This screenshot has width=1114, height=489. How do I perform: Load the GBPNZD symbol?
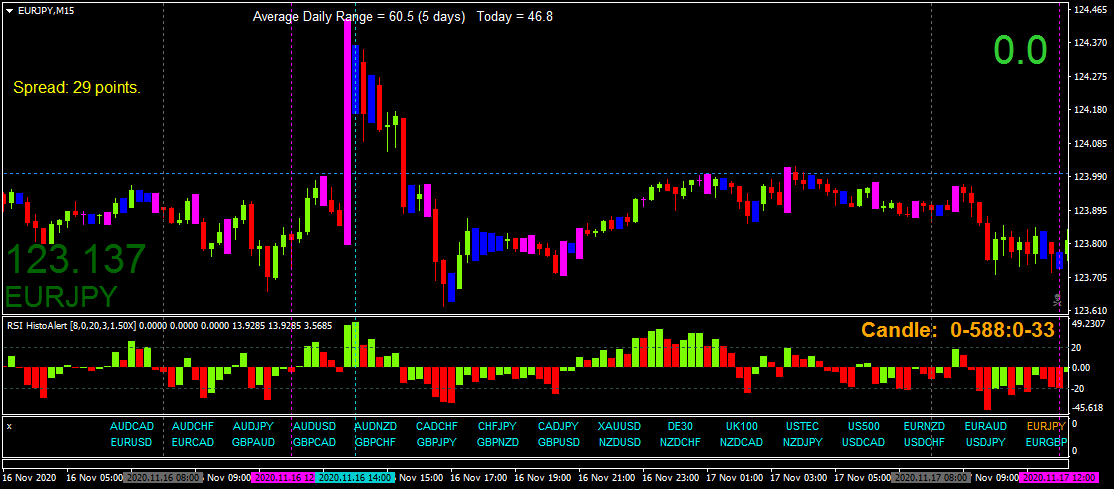[498, 442]
